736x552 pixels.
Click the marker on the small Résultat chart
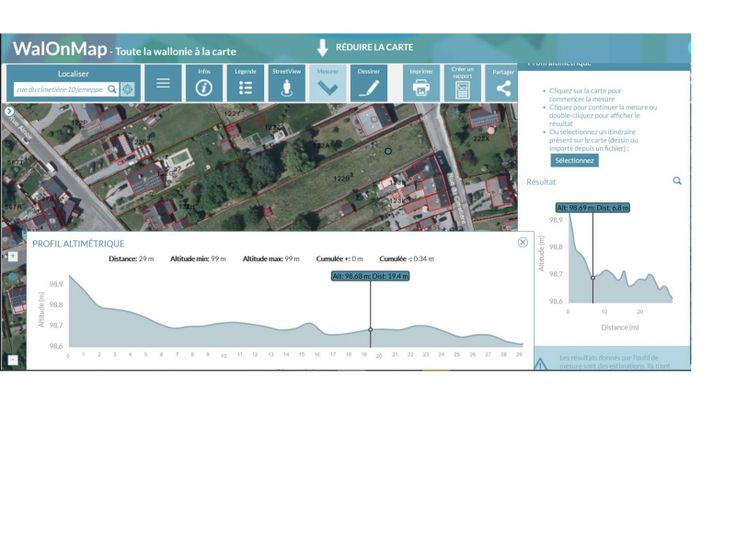pos(593,278)
